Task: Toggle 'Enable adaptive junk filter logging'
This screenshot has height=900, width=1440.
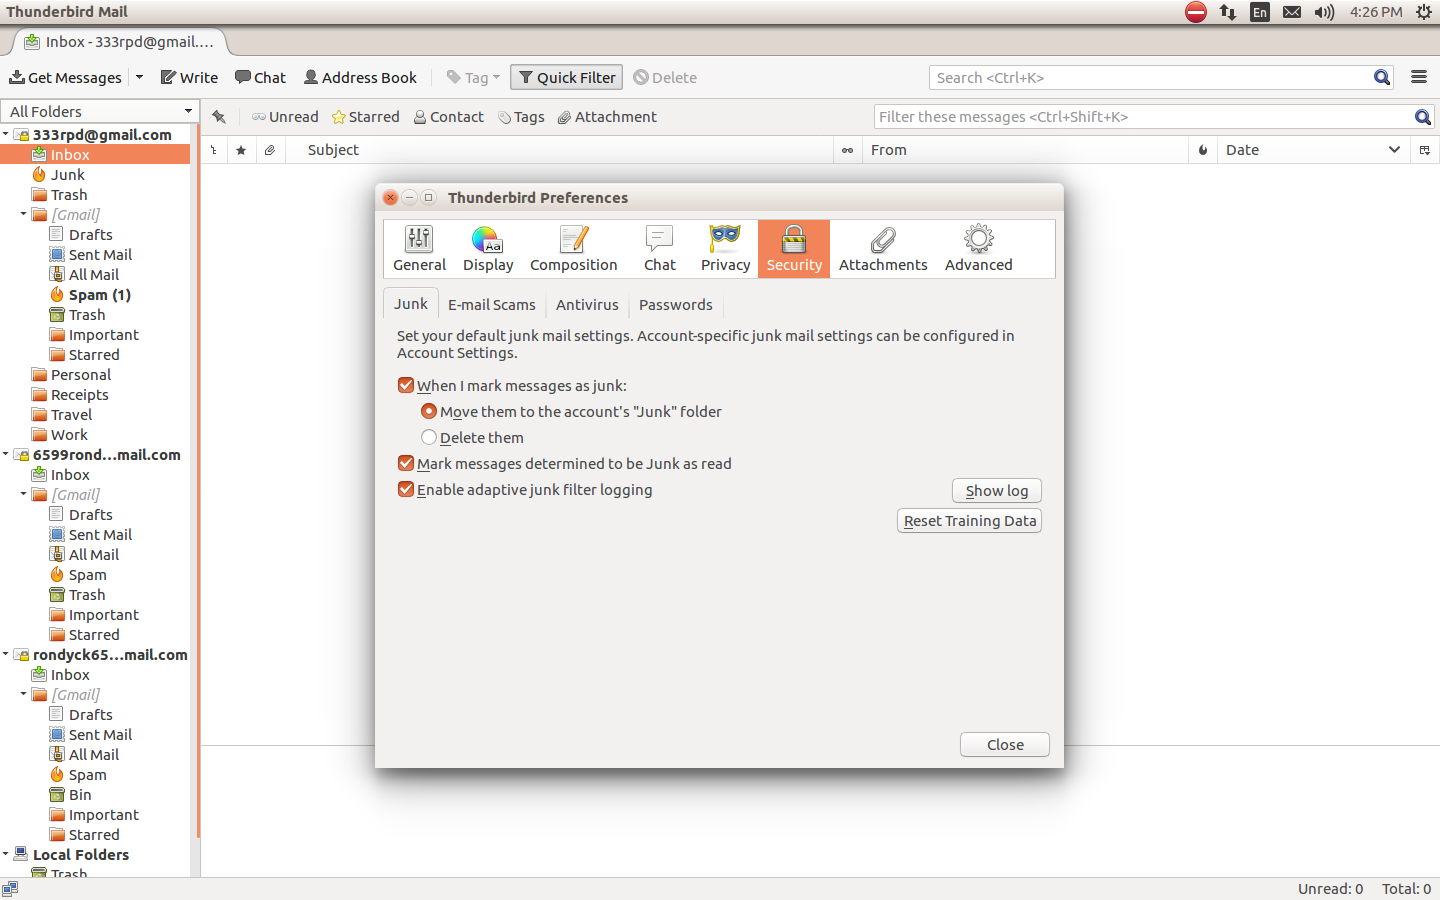Action: pos(406,489)
